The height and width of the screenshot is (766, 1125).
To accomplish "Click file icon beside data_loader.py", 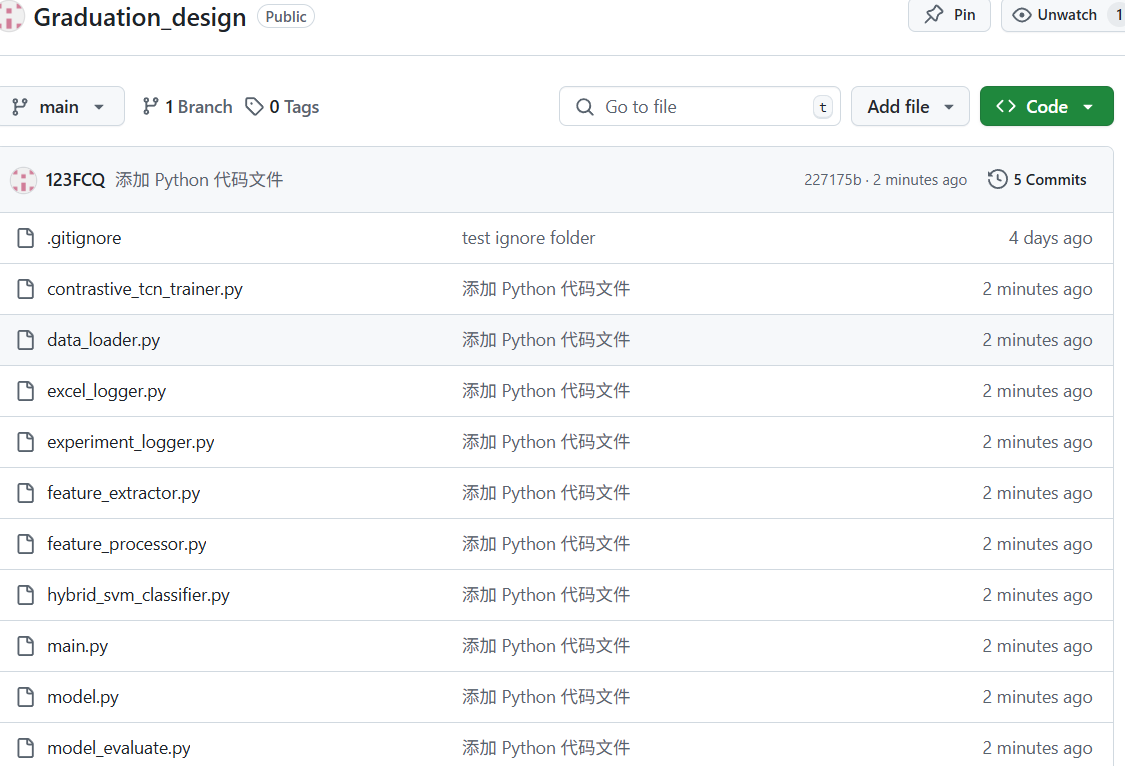I will pyautogui.click(x=25, y=340).
